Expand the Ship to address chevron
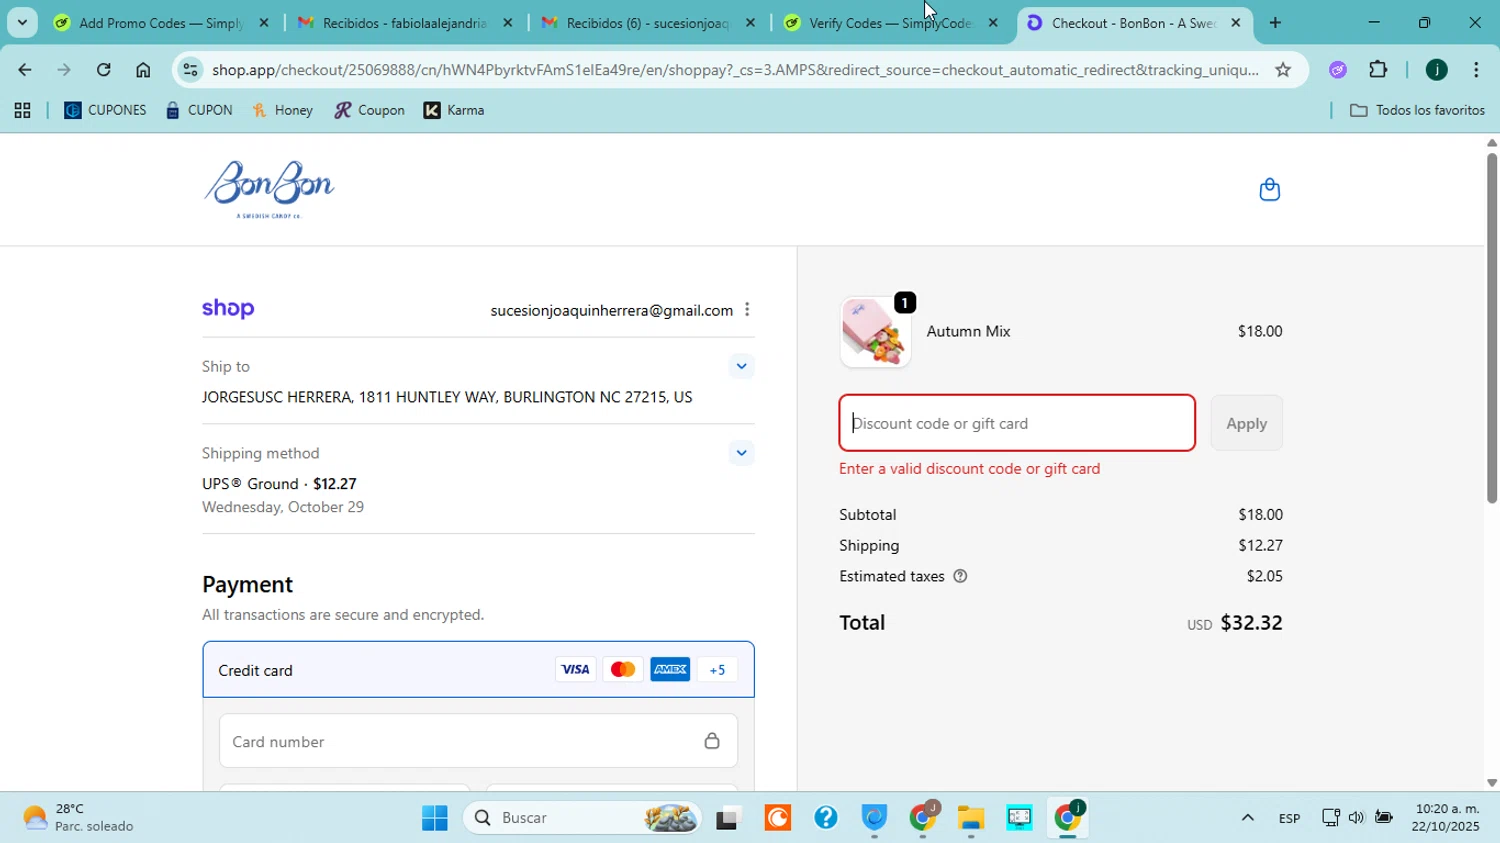1500x843 pixels. pos(741,366)
